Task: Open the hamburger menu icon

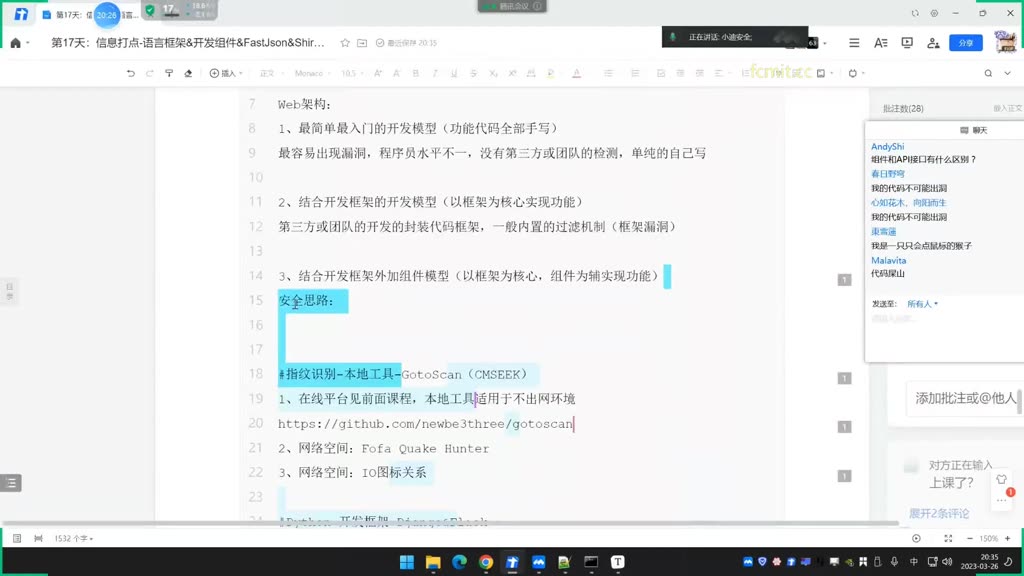Action: coord(854,42)
